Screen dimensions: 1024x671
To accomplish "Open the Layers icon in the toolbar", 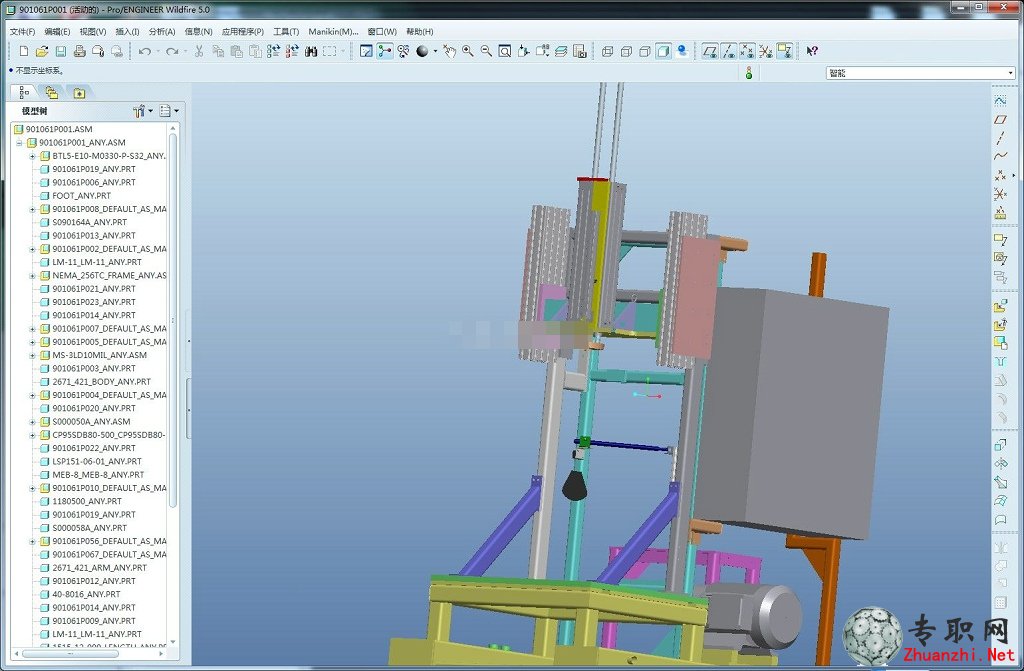I will (561, 51).
